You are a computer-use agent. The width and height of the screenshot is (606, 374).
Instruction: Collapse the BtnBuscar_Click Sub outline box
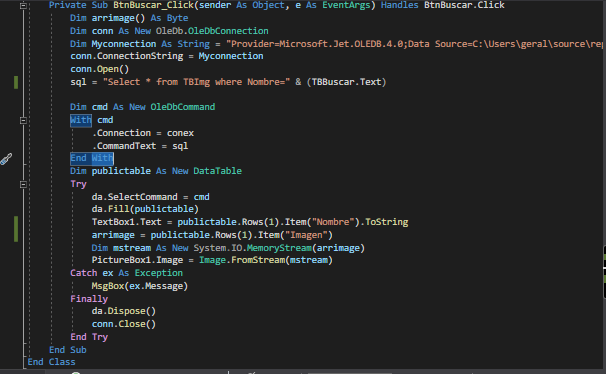tap(23, 5)
